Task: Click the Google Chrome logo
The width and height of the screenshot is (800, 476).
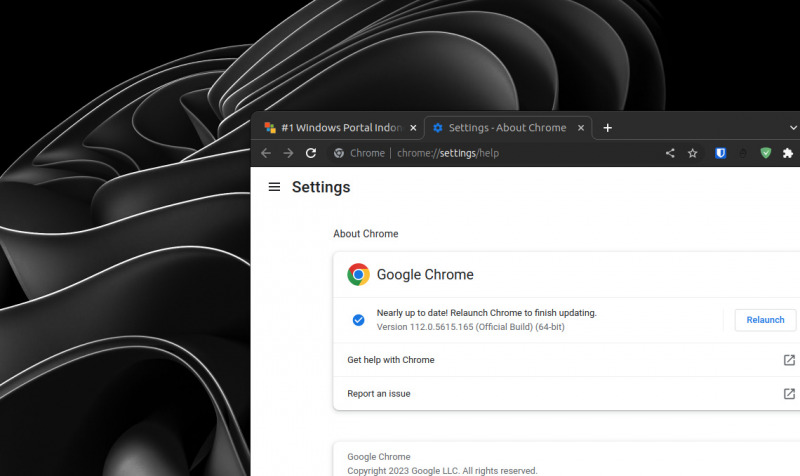Action: (359, 274)
